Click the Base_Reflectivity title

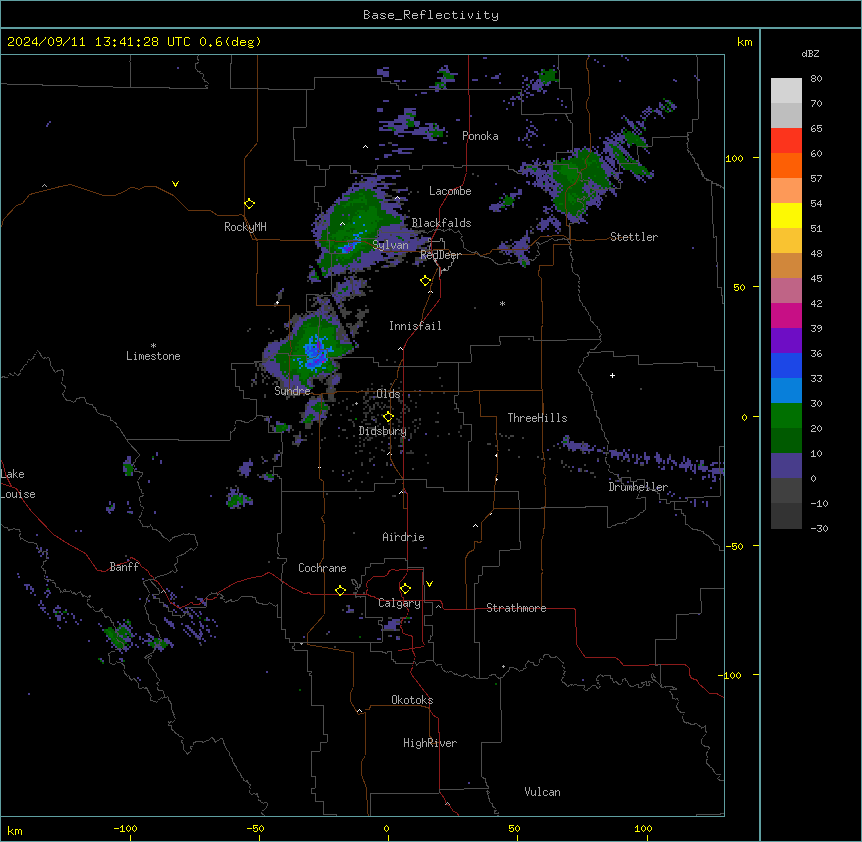(x=431, y=15)
